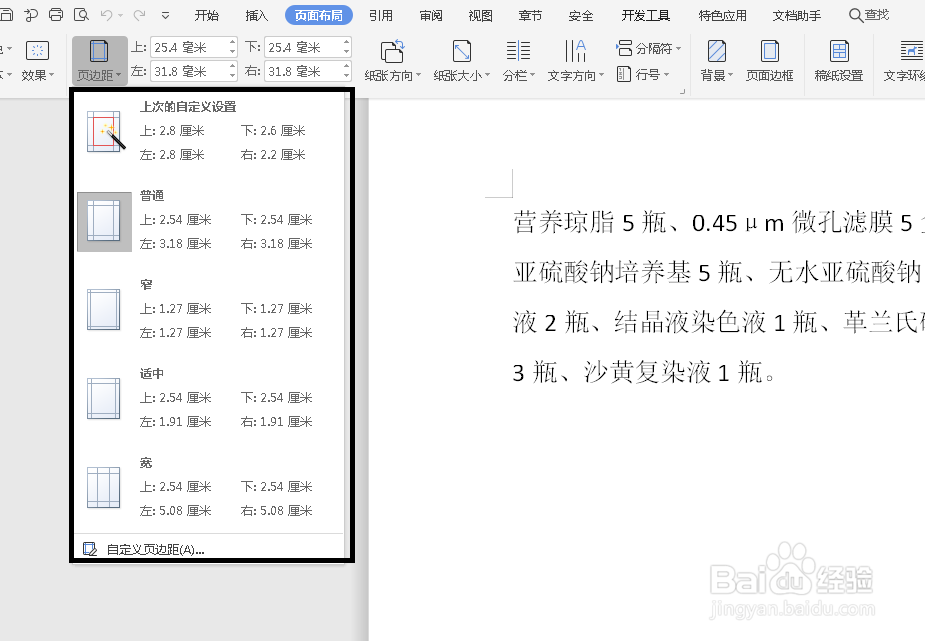Select the 纸张大小 paper size tool
Screen dimensions: 925x641
pos(459,60)
